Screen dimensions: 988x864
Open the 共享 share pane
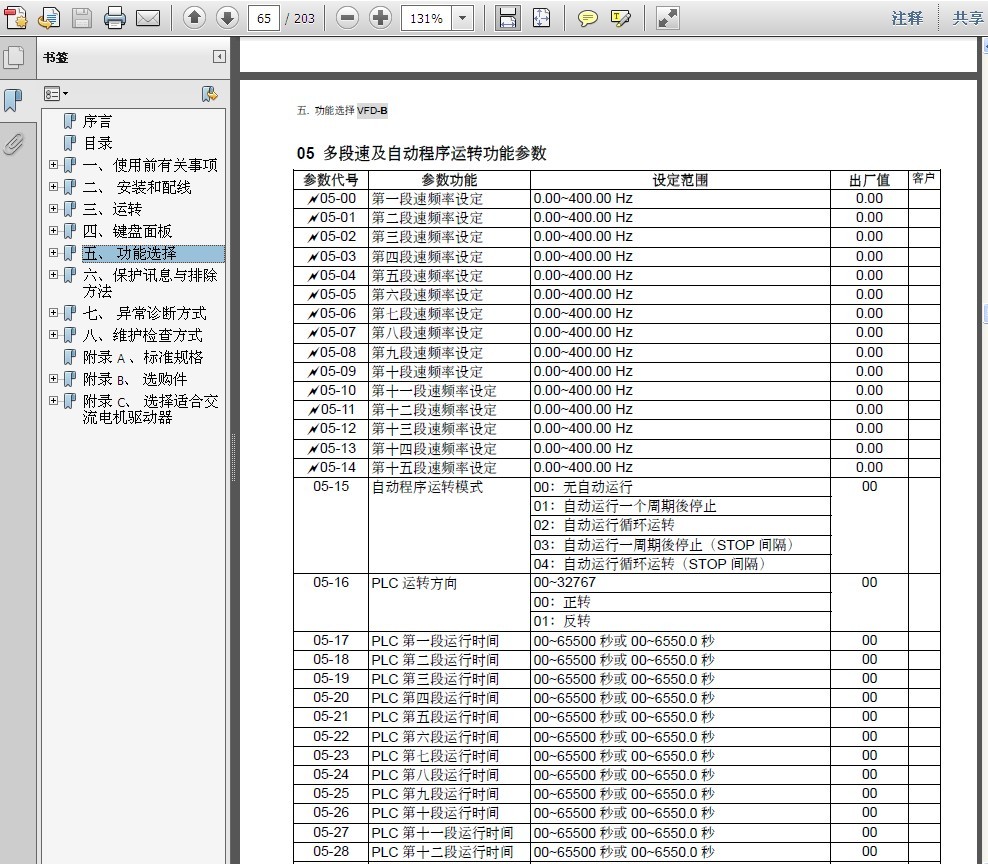click(x=967, y=18)
